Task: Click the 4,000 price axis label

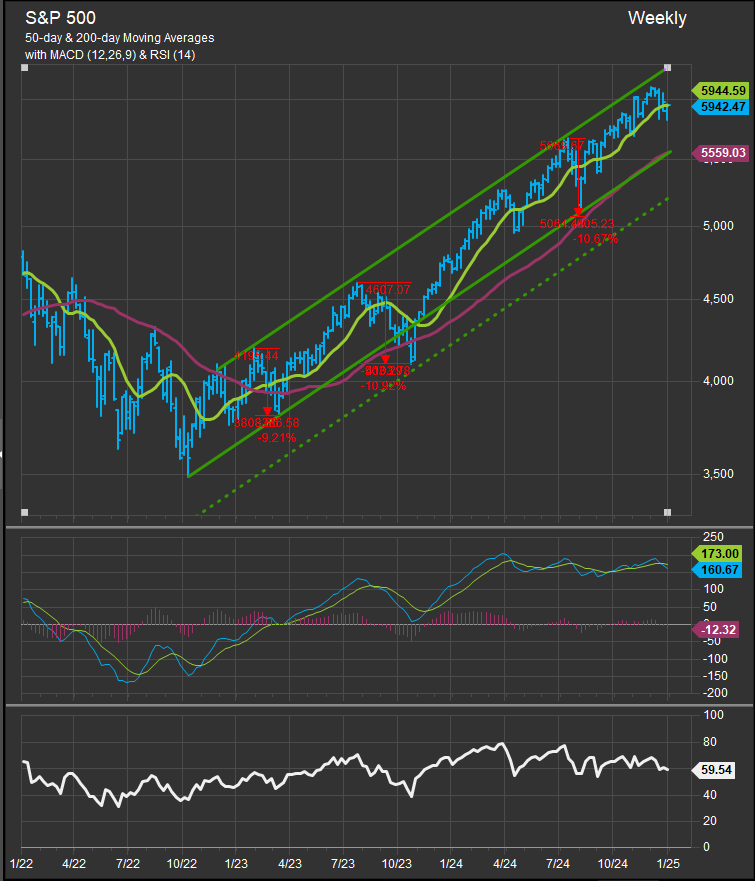Action: [x=718, y=381]
